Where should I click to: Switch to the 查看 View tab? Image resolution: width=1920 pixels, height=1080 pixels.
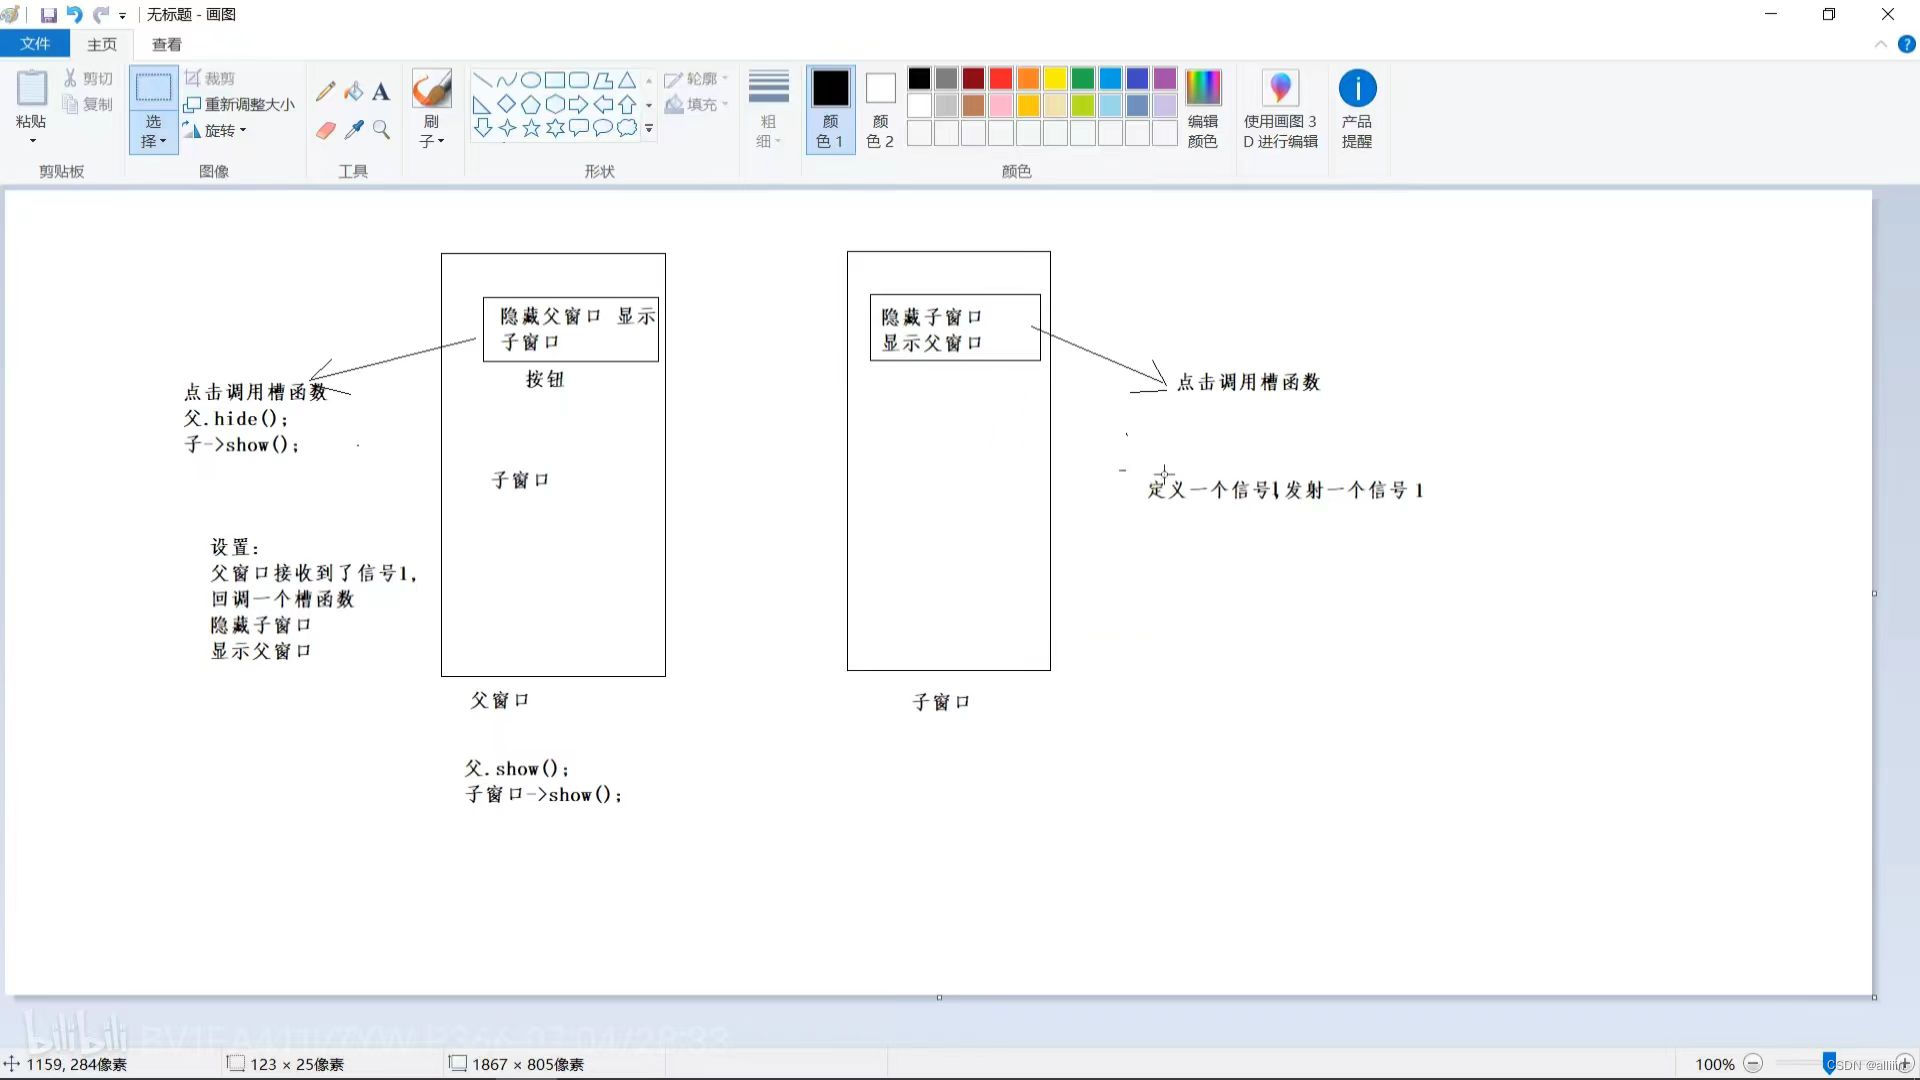166,44
